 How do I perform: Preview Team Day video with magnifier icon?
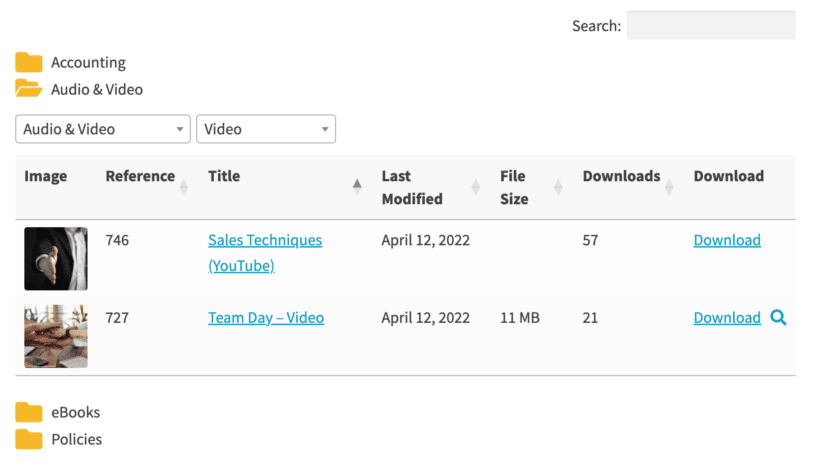point(778,317)
